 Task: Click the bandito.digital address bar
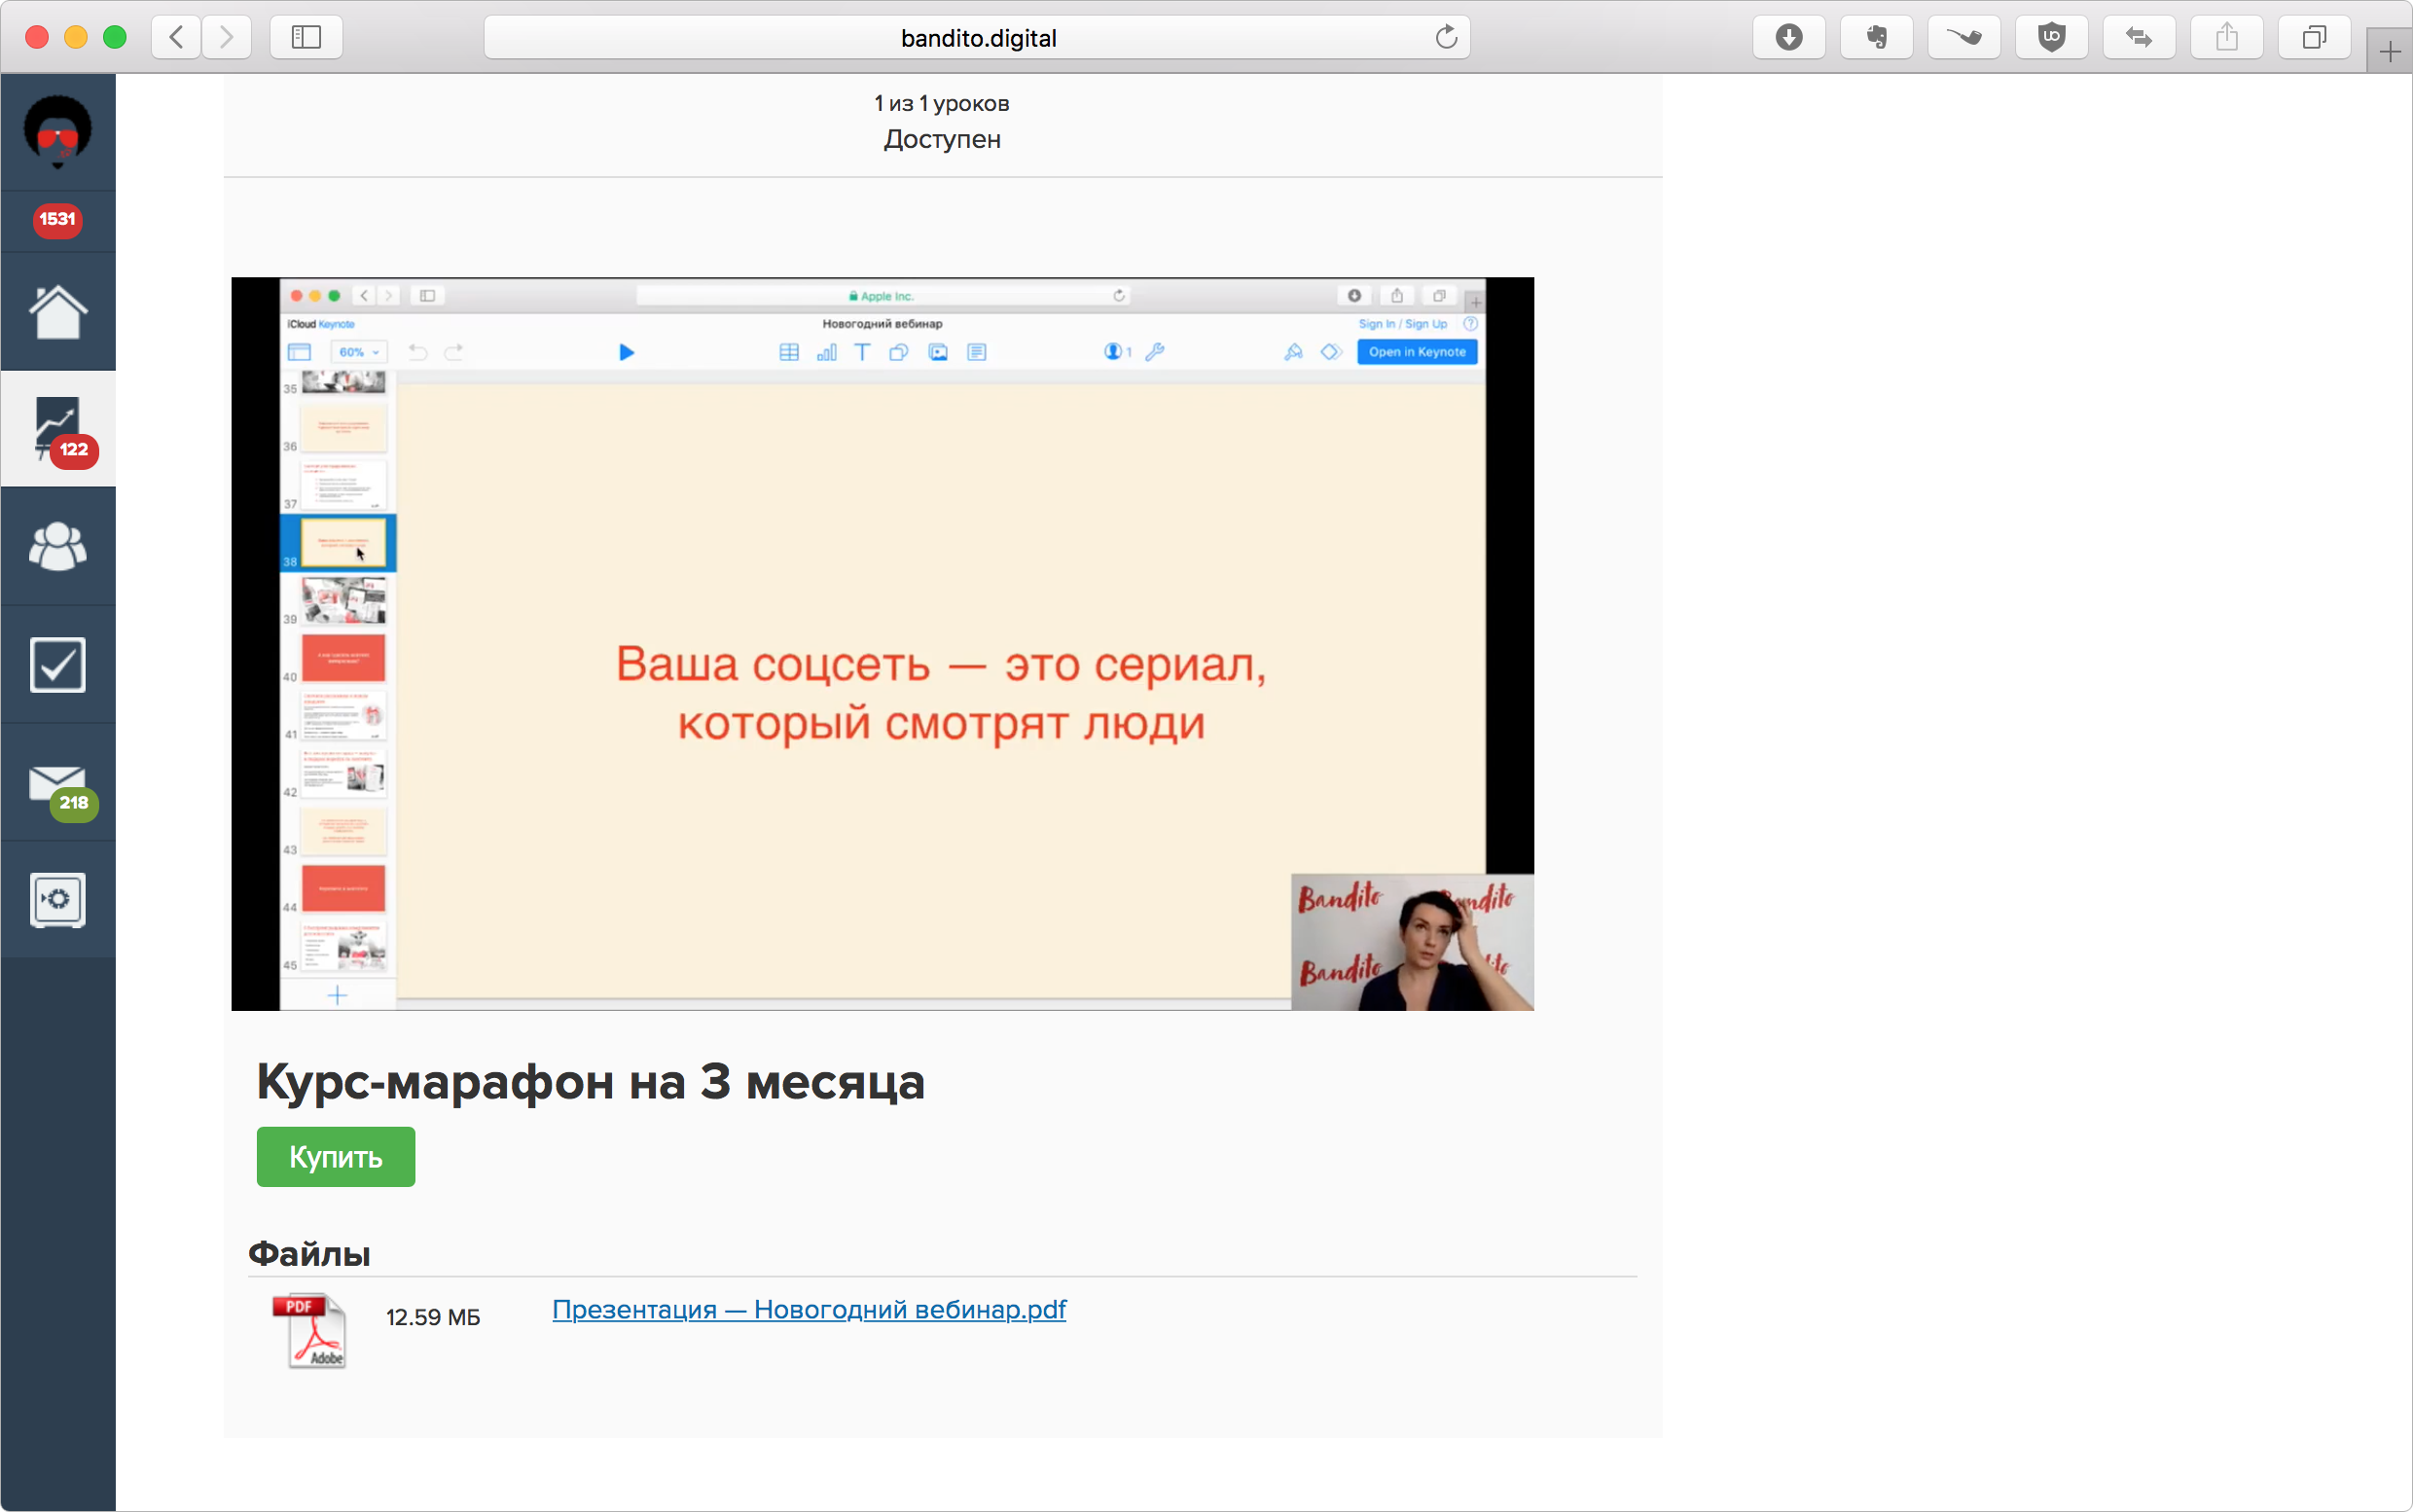point(977,38)
